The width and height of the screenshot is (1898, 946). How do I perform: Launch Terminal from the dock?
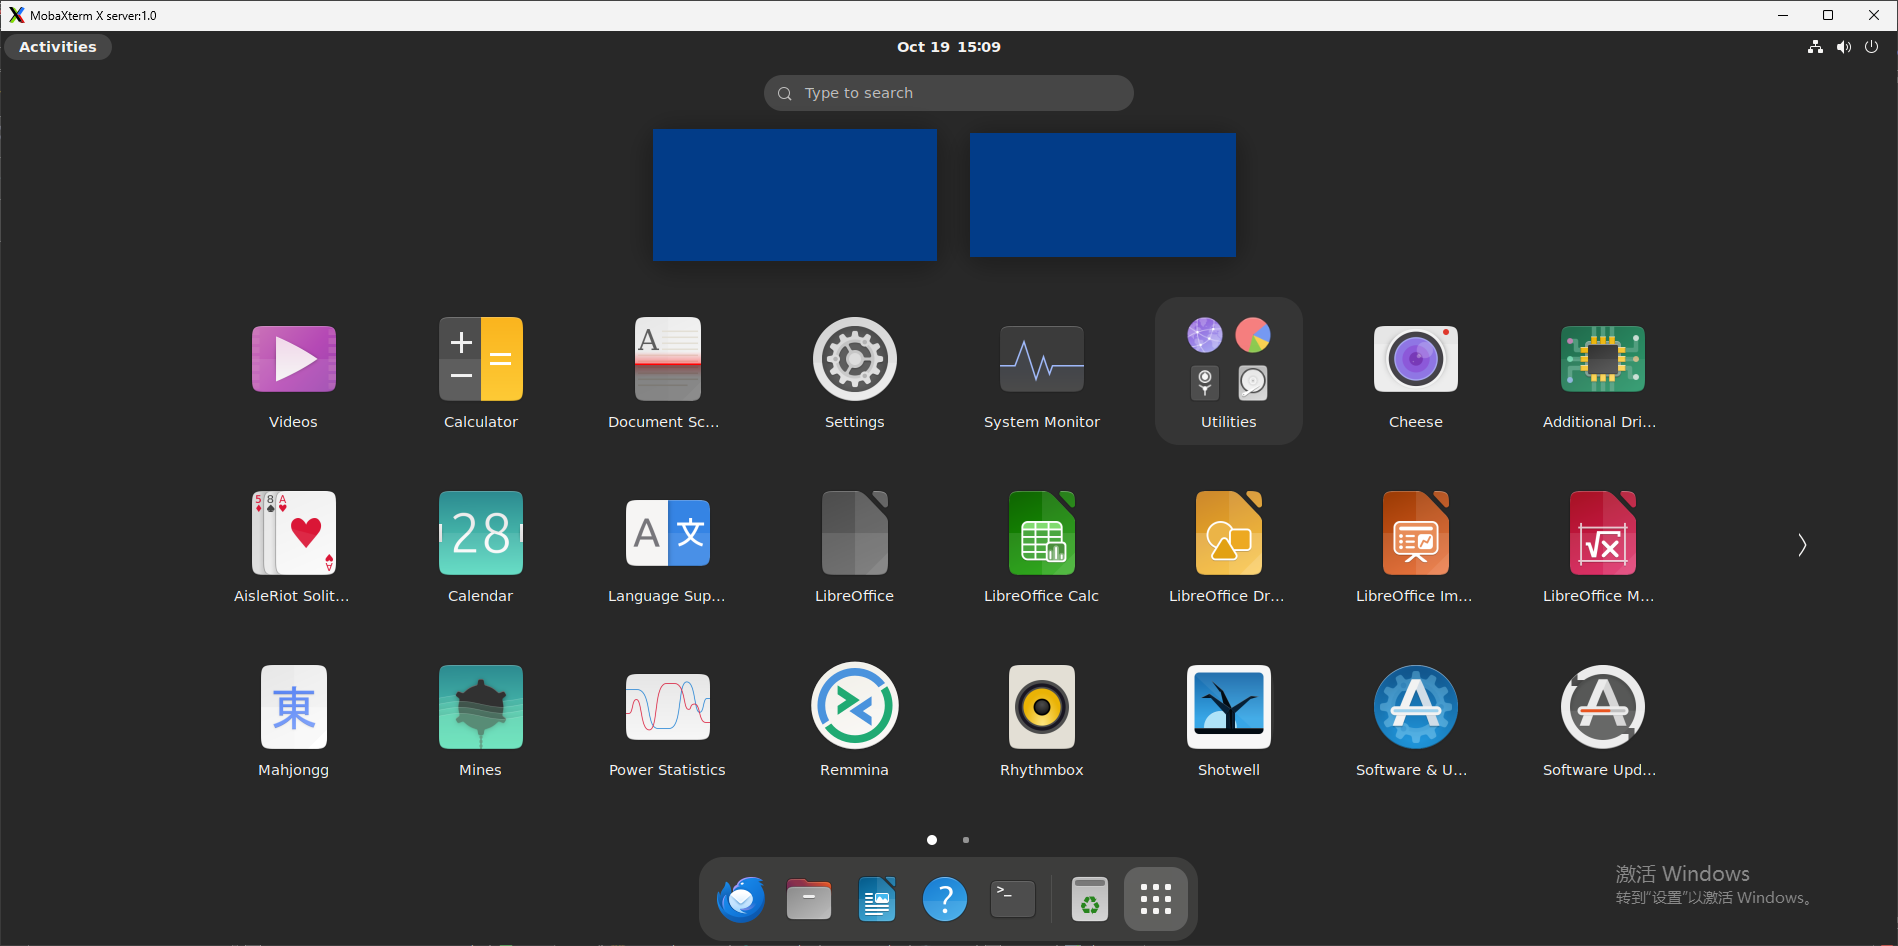[1013, 899]
